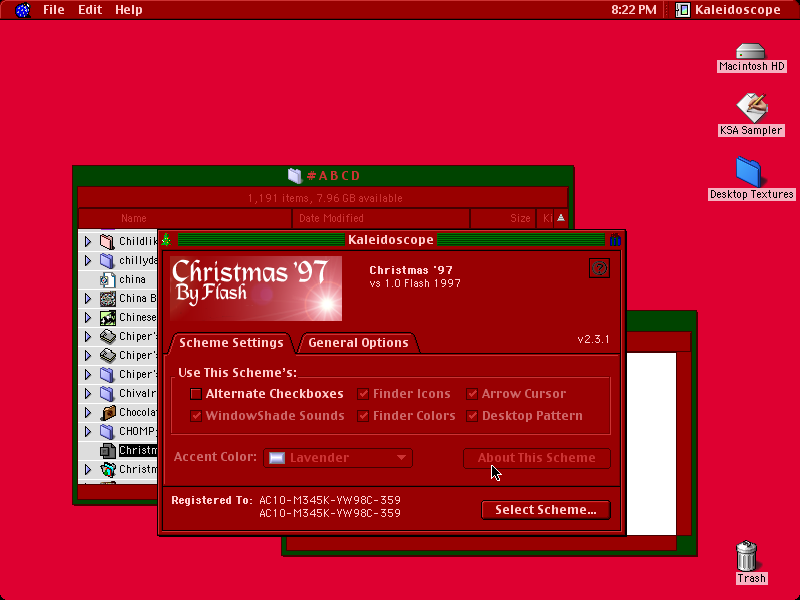Open the Apple menu
This screenshot has width=800, height=600.
coord(22,10)
